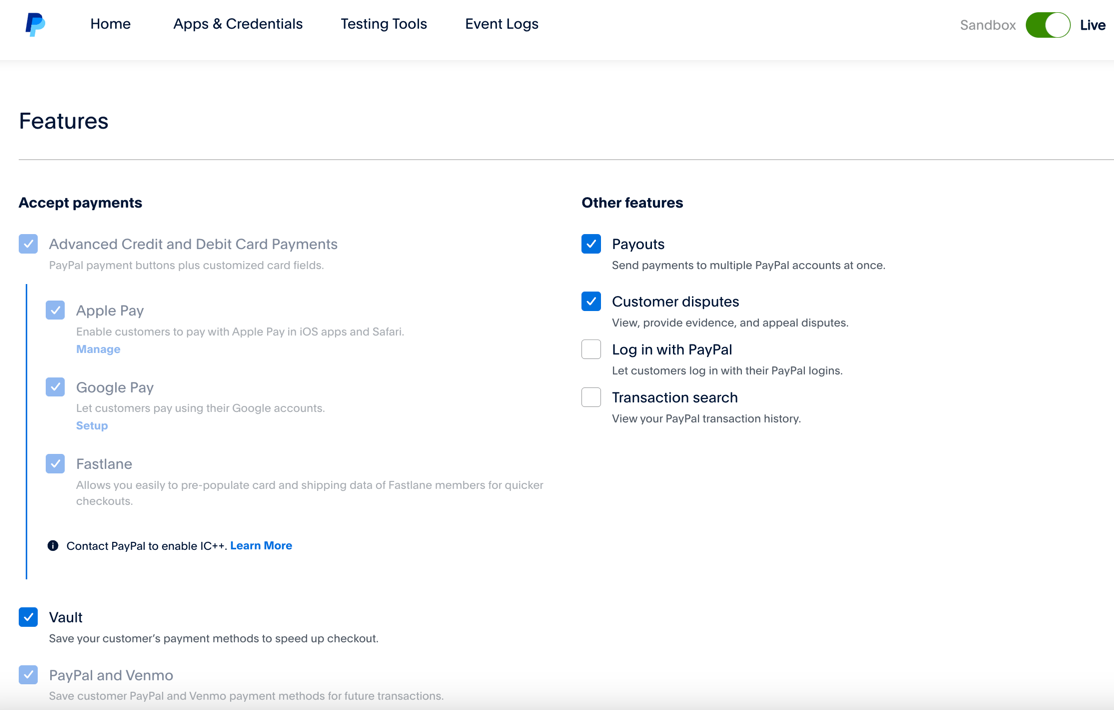Go to Apps & Credentials
1114x710 pixels.
[x=238, y=24]
